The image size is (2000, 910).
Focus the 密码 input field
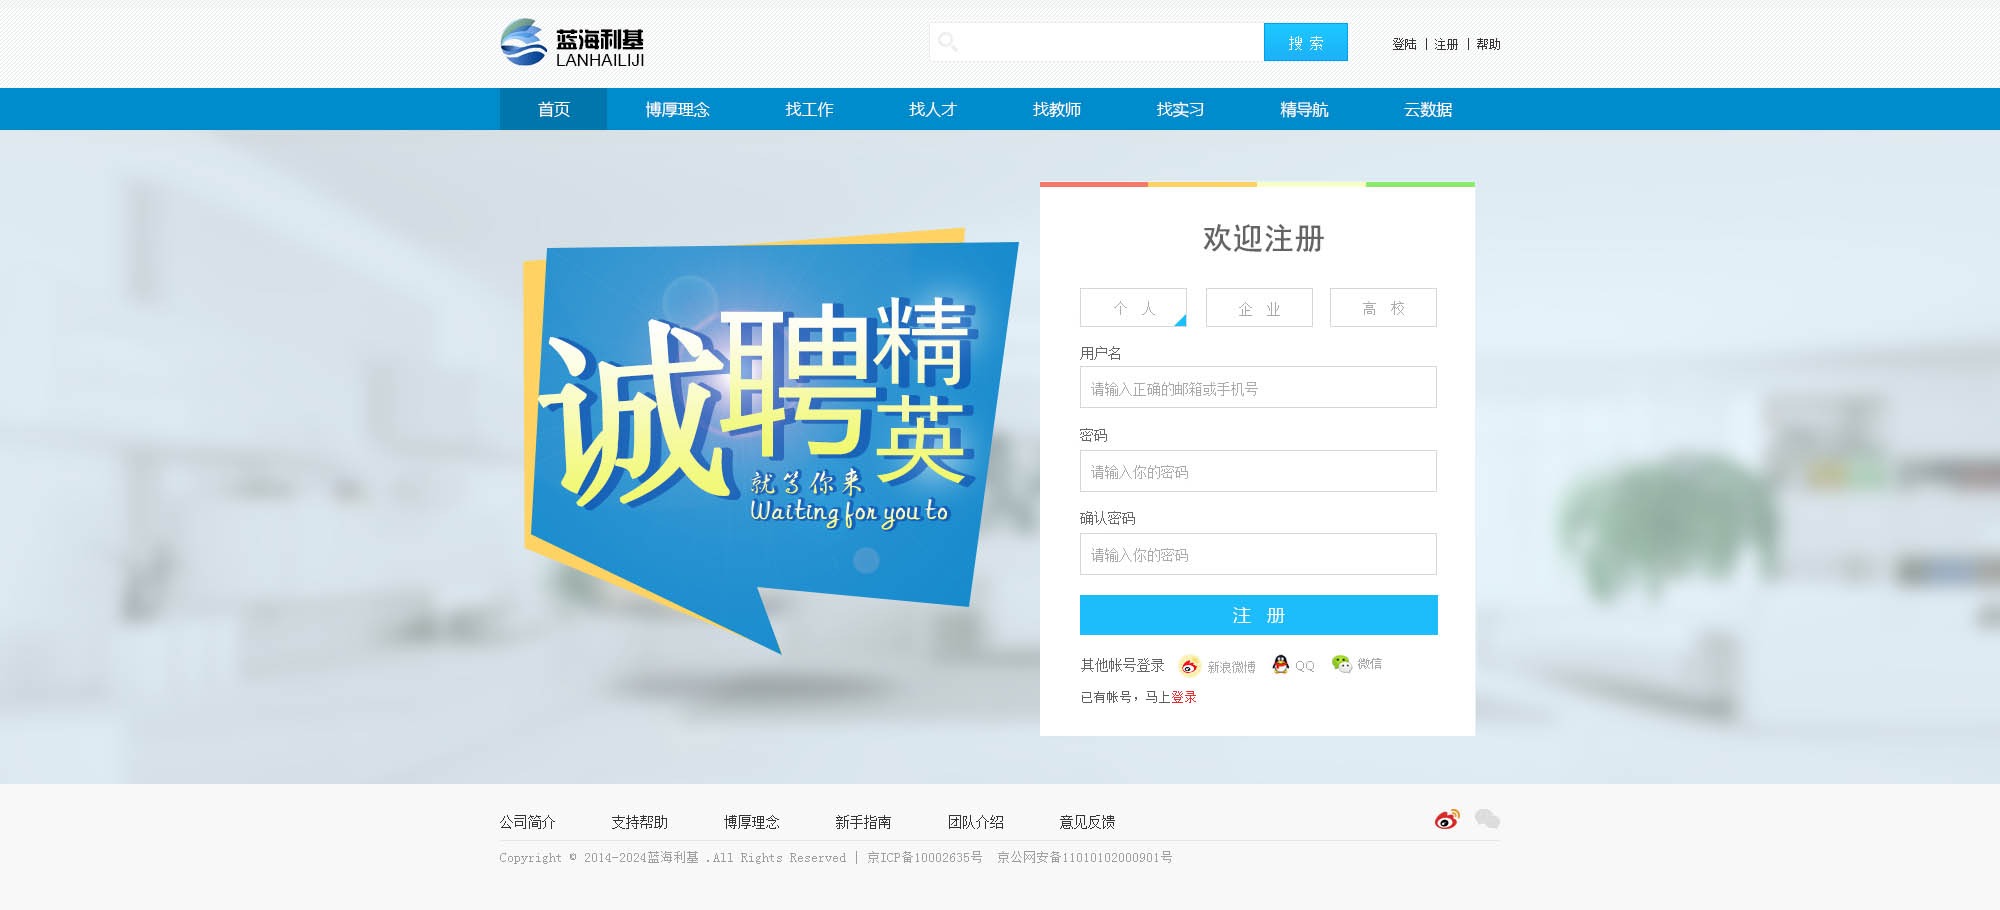pos(1258,471)
